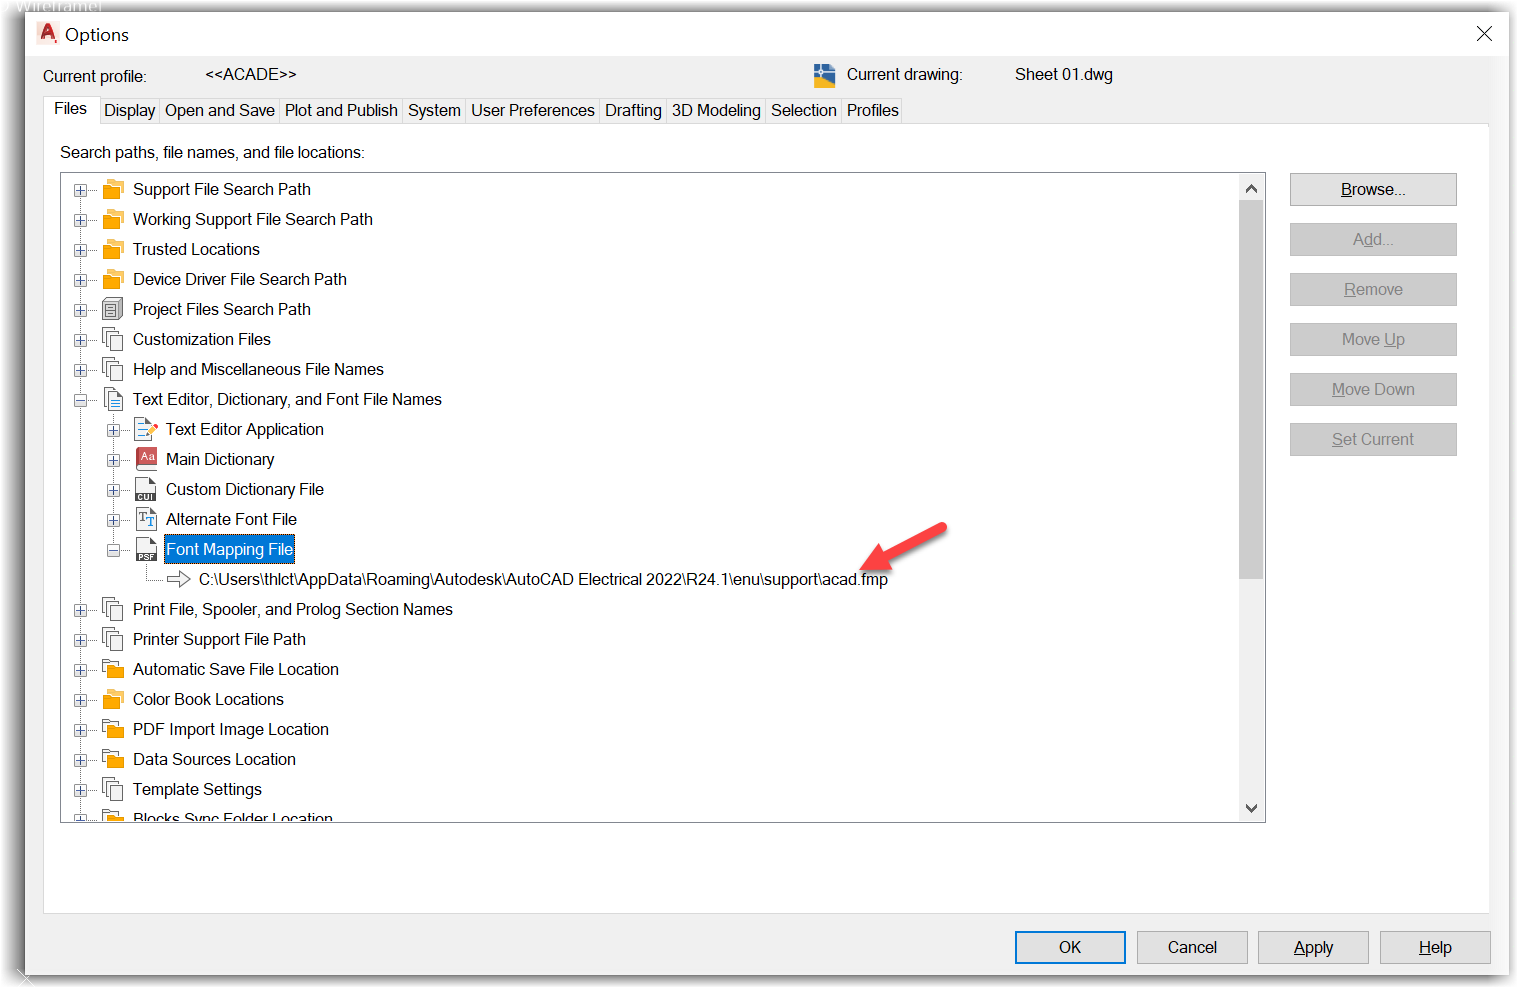
Task: Click the AutoCAD logo in Options title bar
Action: tap(47, 33)
